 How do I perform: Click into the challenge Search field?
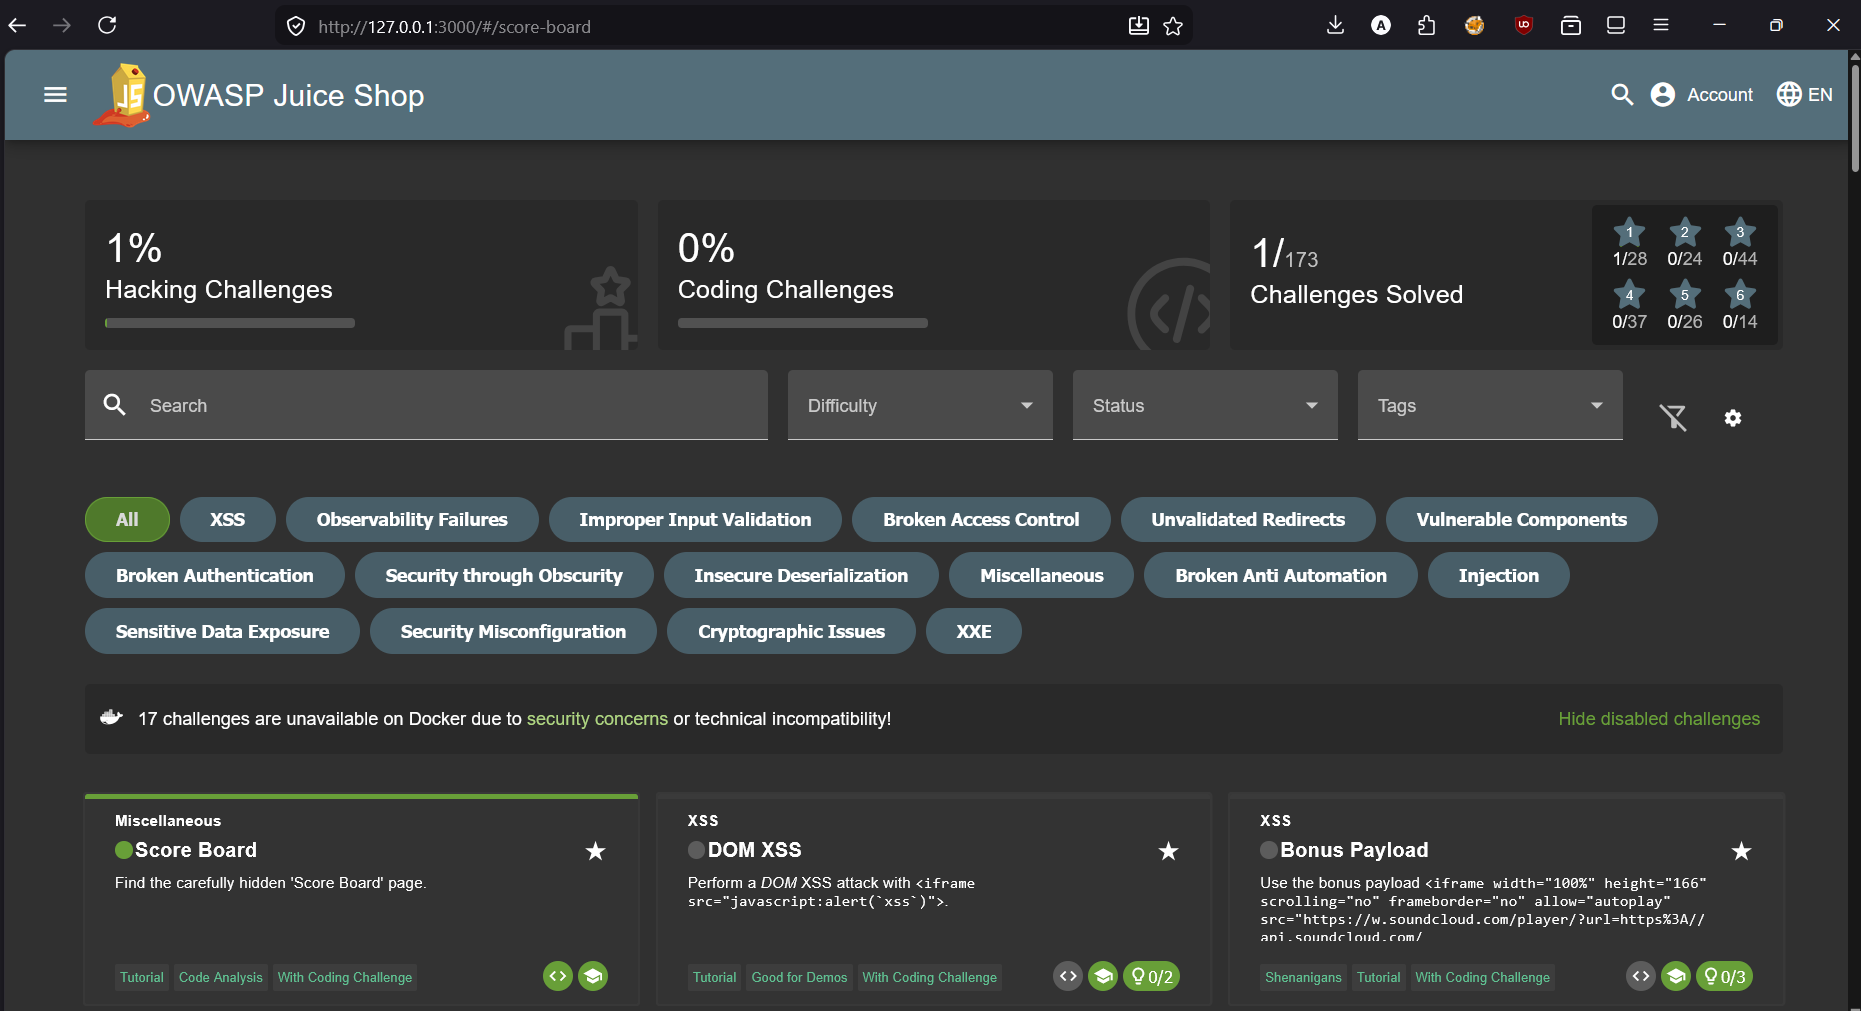tap(450, 405)
